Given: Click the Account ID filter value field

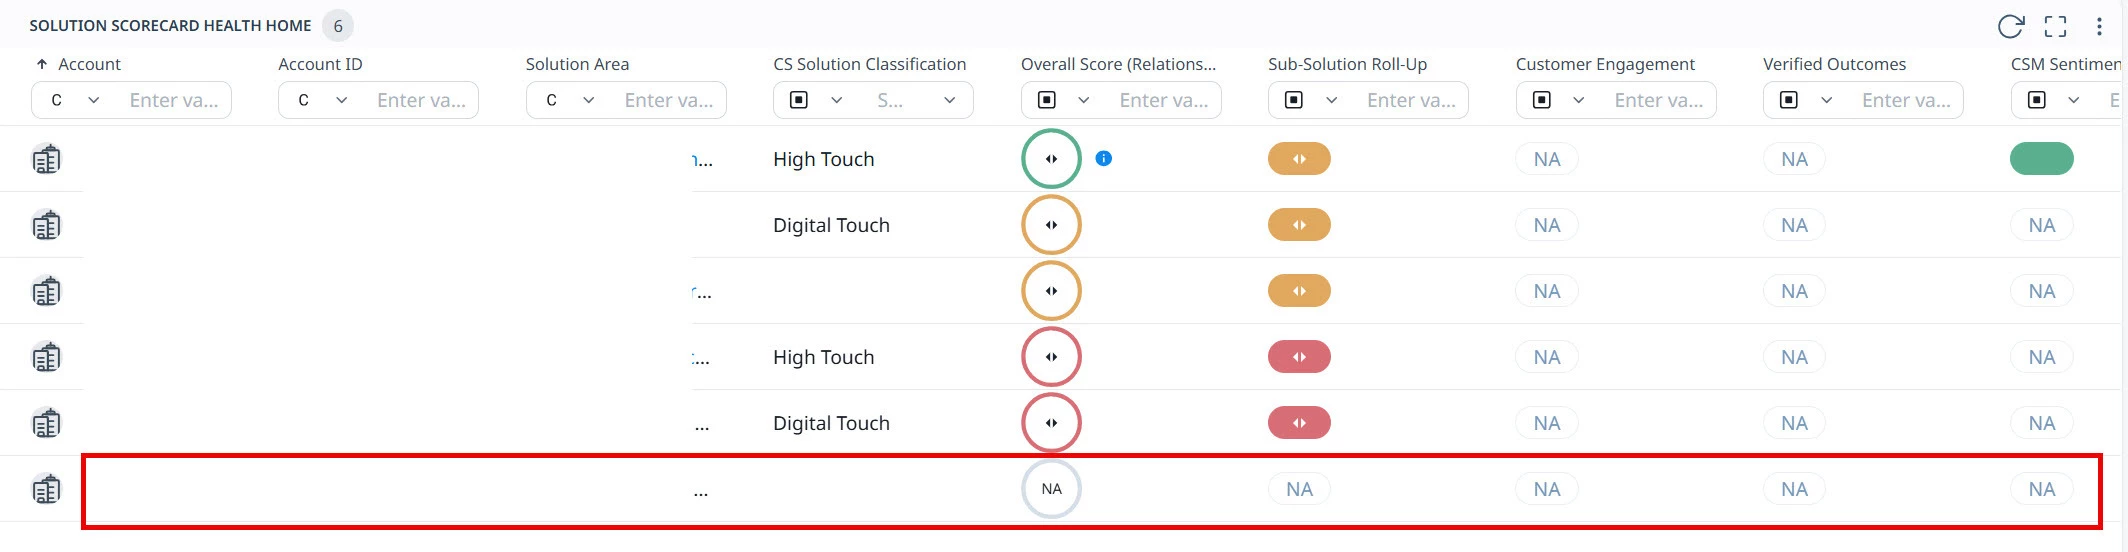Looking at the screenshot, I should click(x=422, y=100).
